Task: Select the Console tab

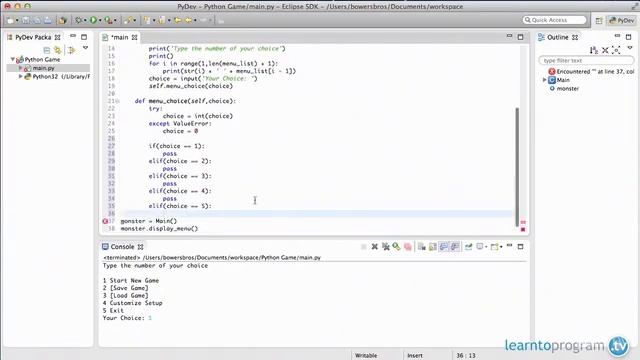Action: coord(122,247)
